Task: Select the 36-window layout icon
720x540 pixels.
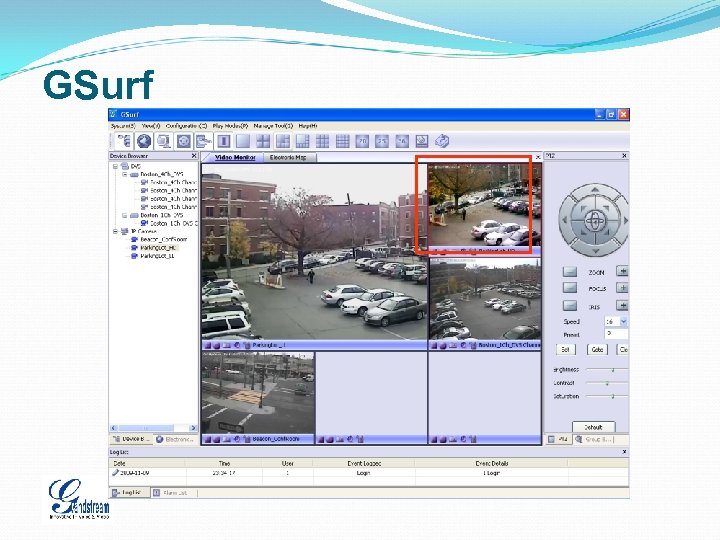Action: point(402,141)
